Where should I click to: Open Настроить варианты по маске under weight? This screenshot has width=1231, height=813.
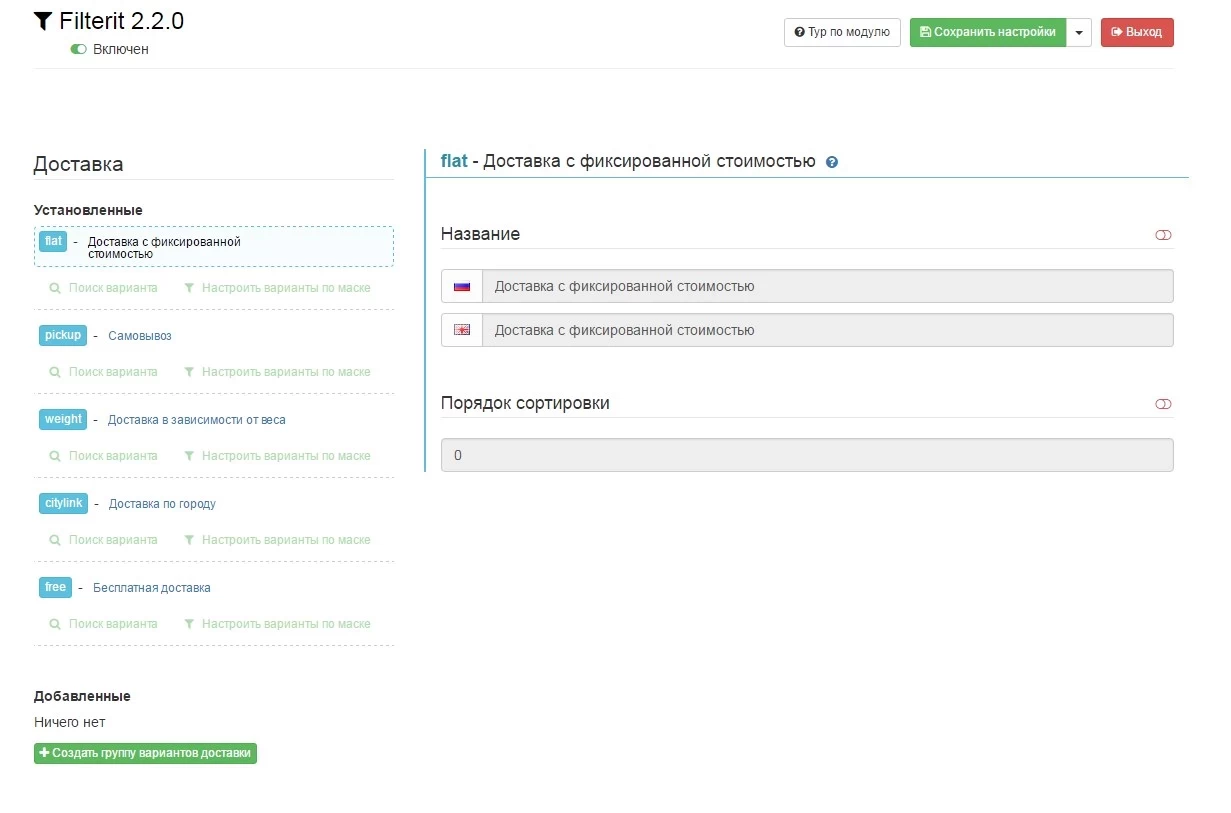pos(277,456)
